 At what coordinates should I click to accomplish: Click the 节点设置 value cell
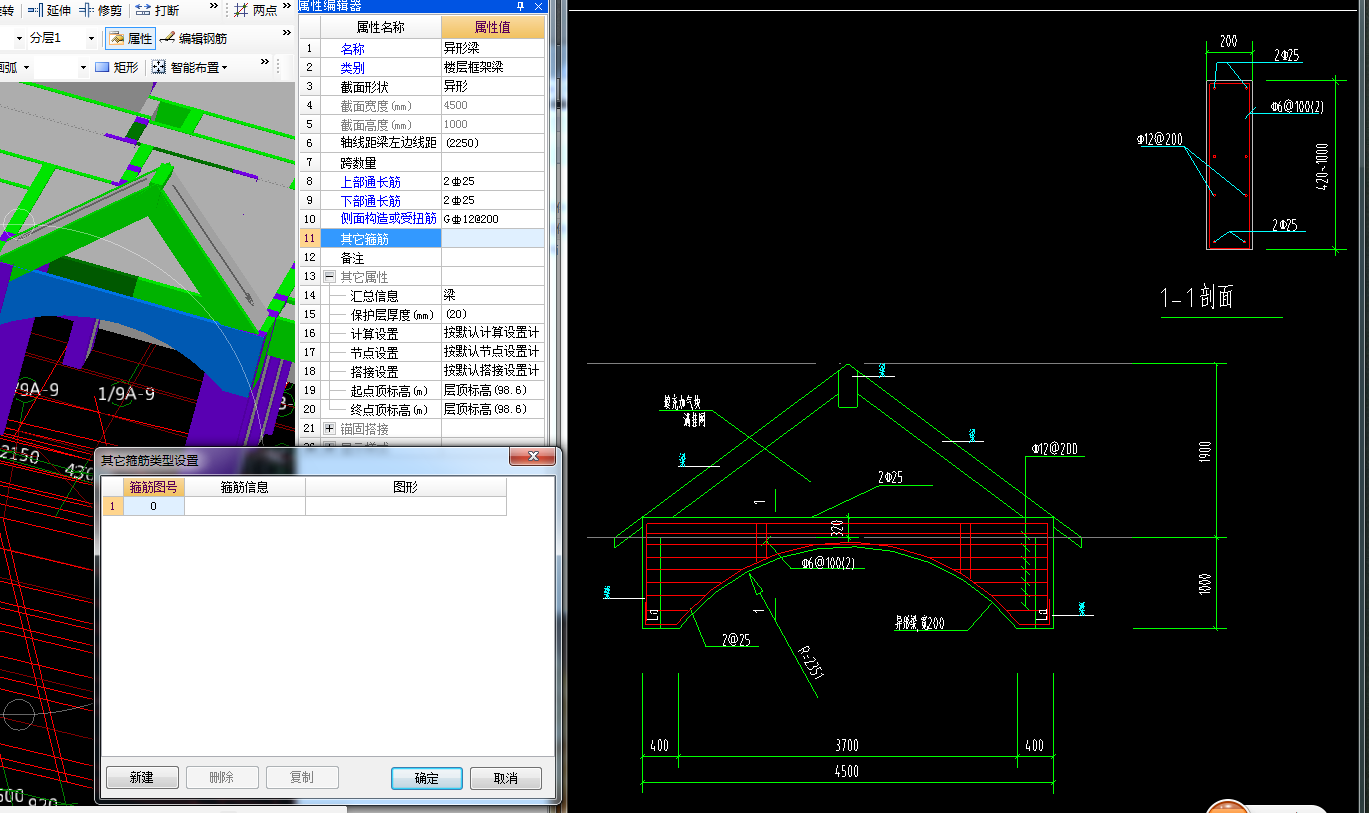tap(493, 352)
